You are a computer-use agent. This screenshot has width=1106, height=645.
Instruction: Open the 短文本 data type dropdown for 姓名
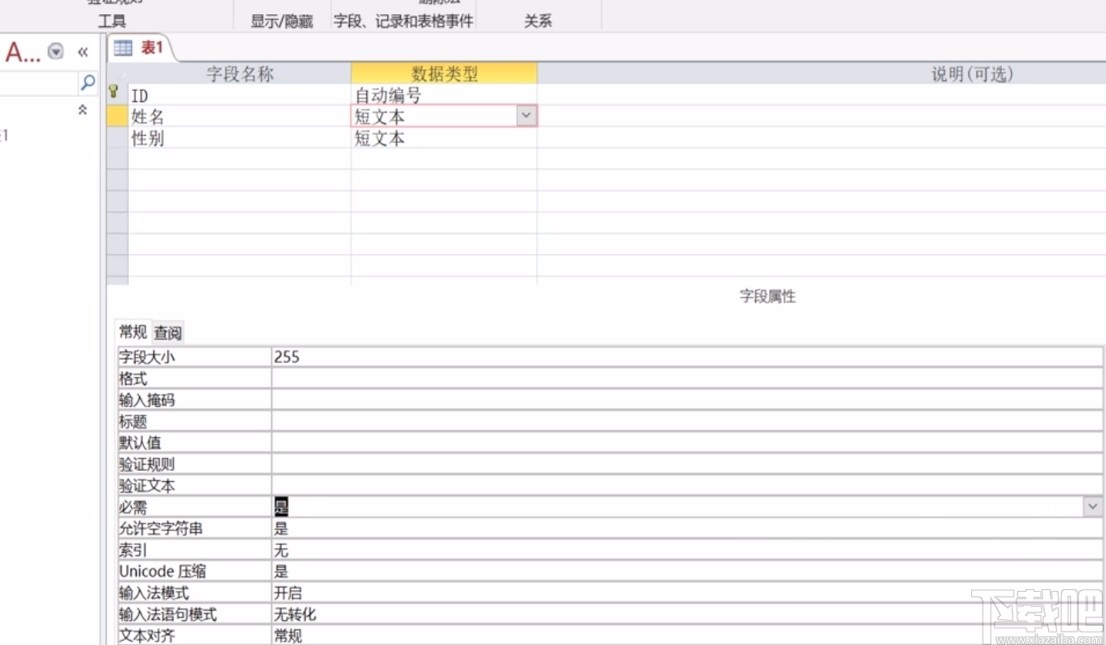pyautogui.click(x=526, y=116)
